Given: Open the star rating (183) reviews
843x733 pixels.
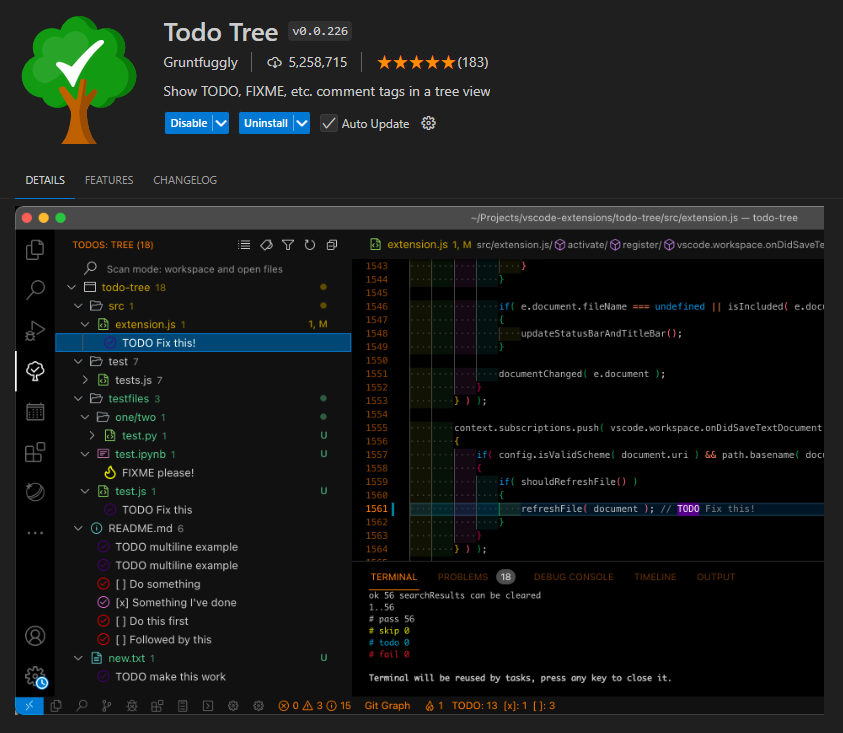Looking at the screenshot, I should click(x=432, y=62).
